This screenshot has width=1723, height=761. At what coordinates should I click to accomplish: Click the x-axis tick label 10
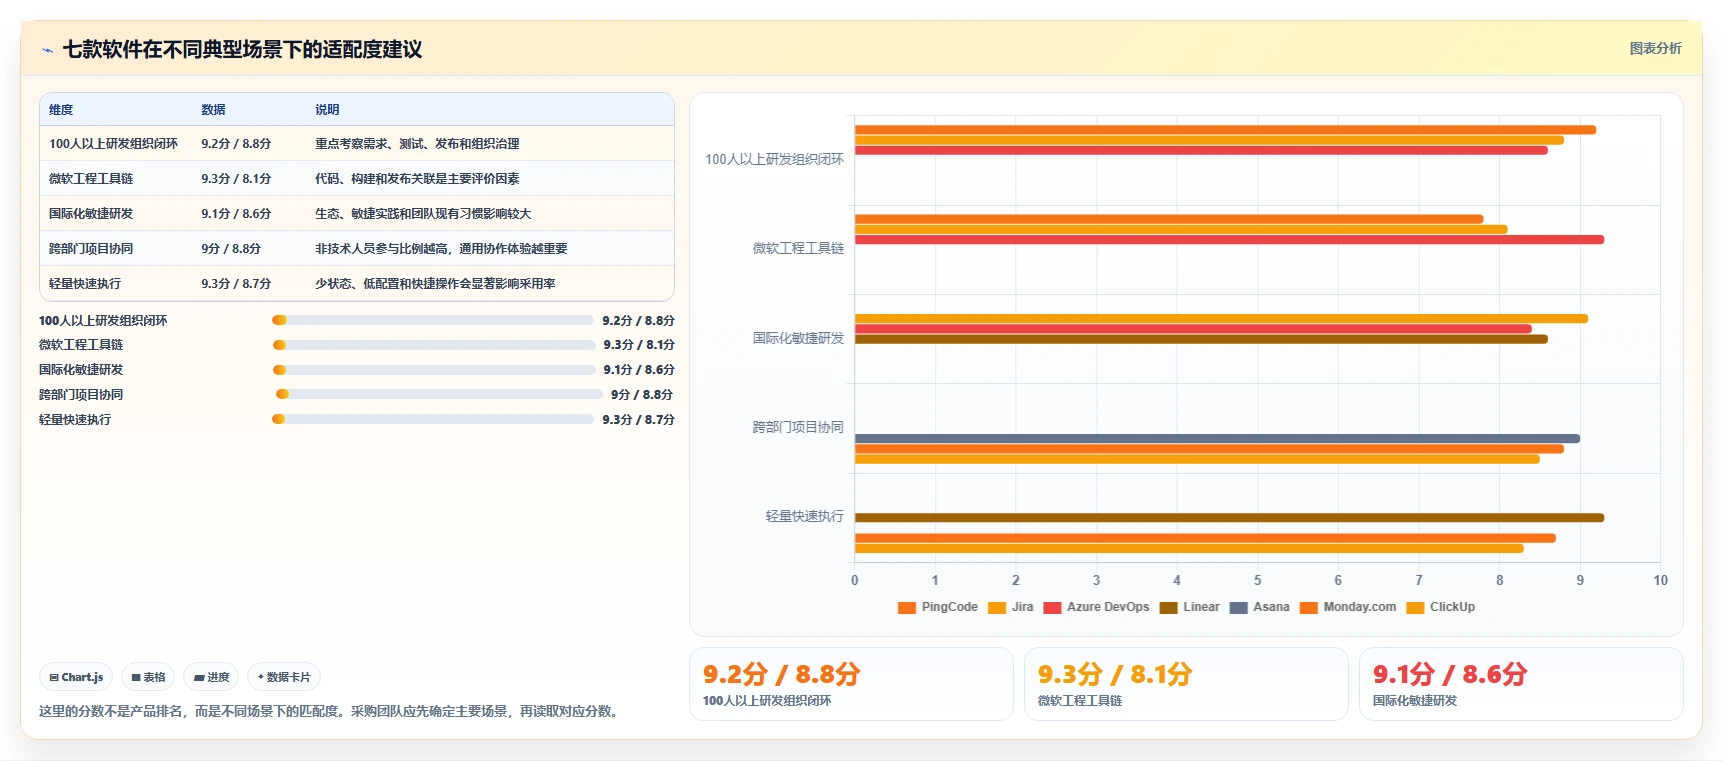coord(1660,580)
